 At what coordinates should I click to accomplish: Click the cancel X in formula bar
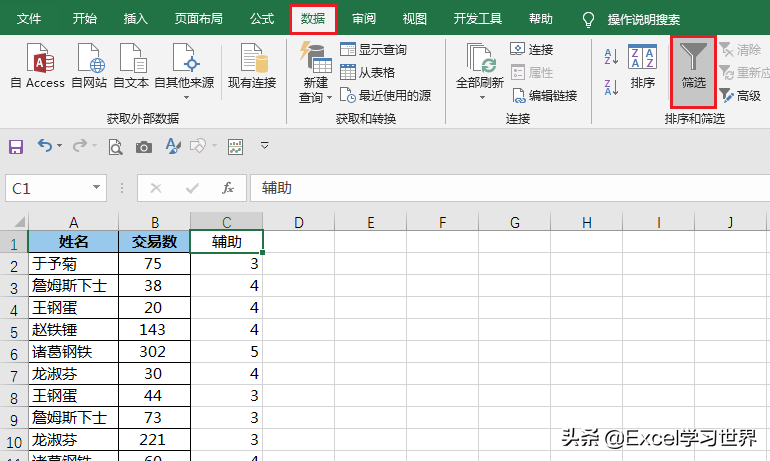point(156,188)
